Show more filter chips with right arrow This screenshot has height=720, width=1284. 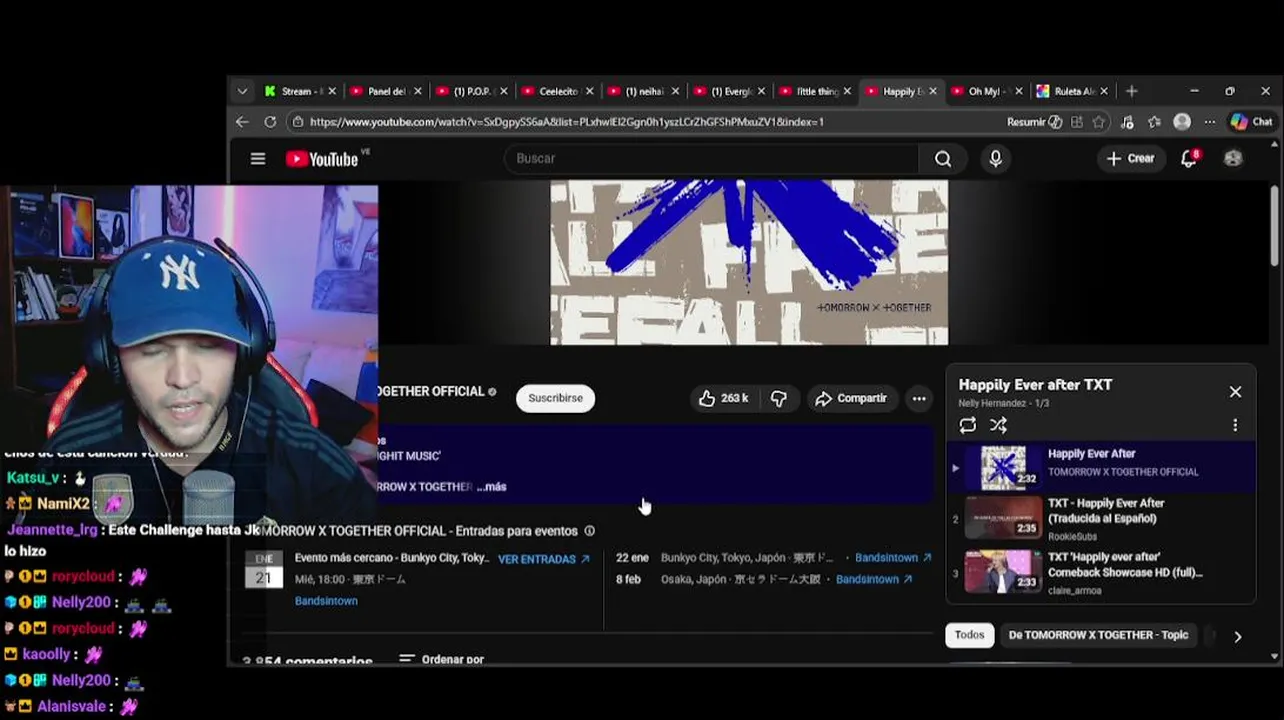point(1237,636)
